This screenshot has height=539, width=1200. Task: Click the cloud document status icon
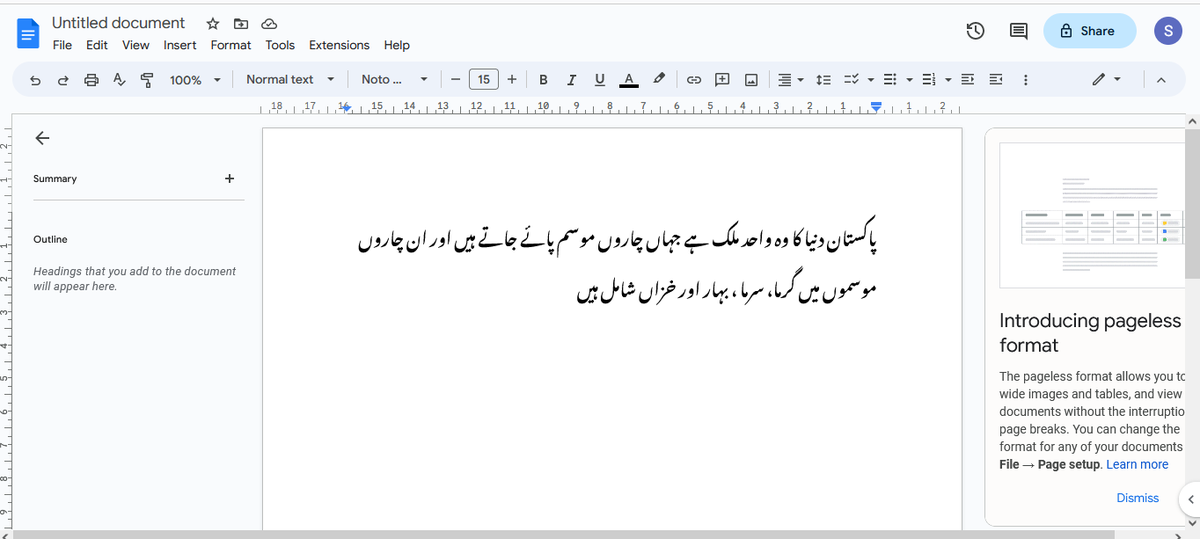(269, 23)
